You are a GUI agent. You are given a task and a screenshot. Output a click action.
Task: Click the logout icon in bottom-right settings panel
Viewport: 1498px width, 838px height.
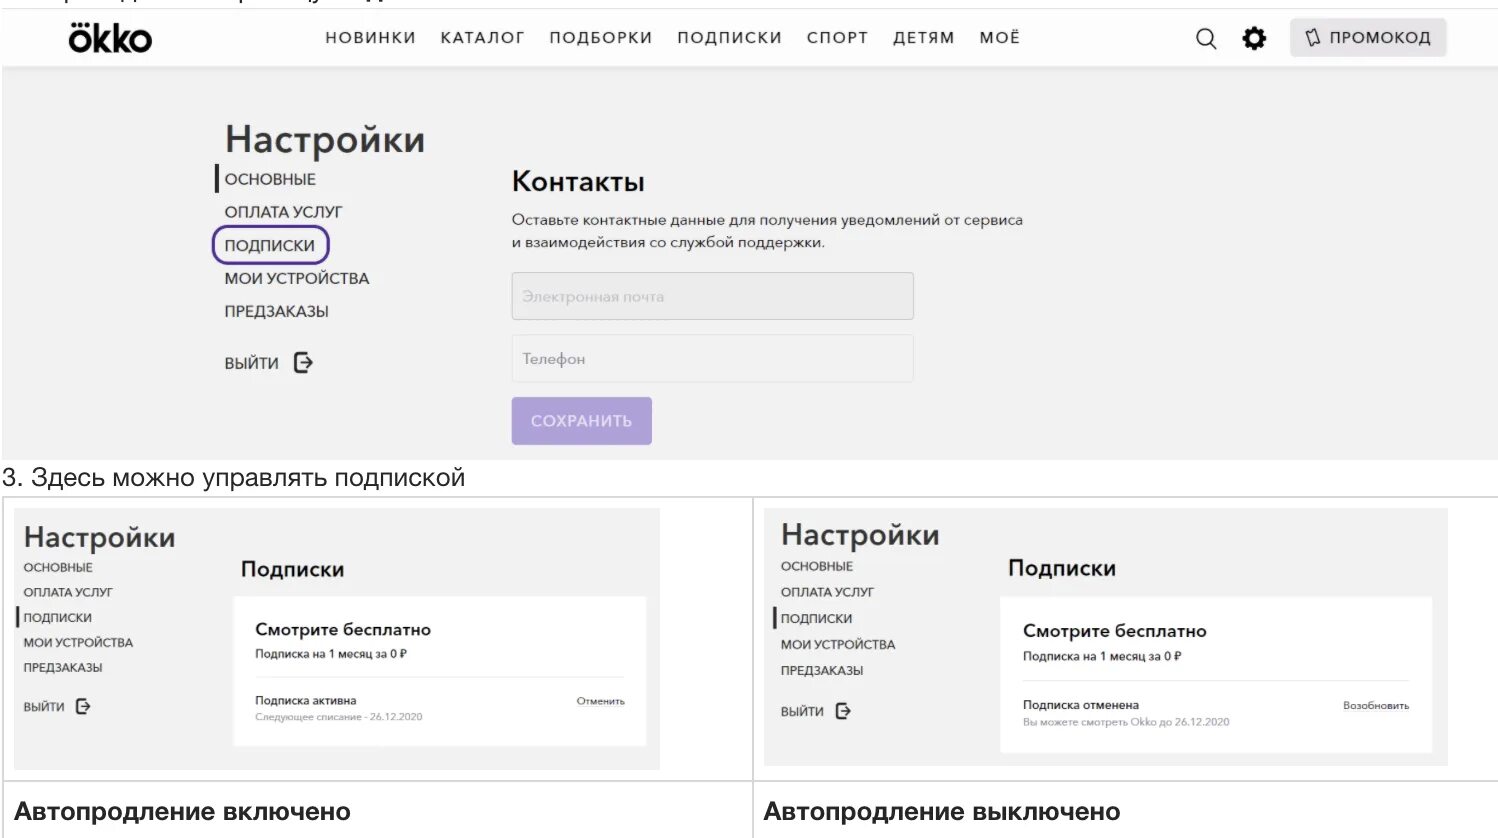click(x=843, y=711)
